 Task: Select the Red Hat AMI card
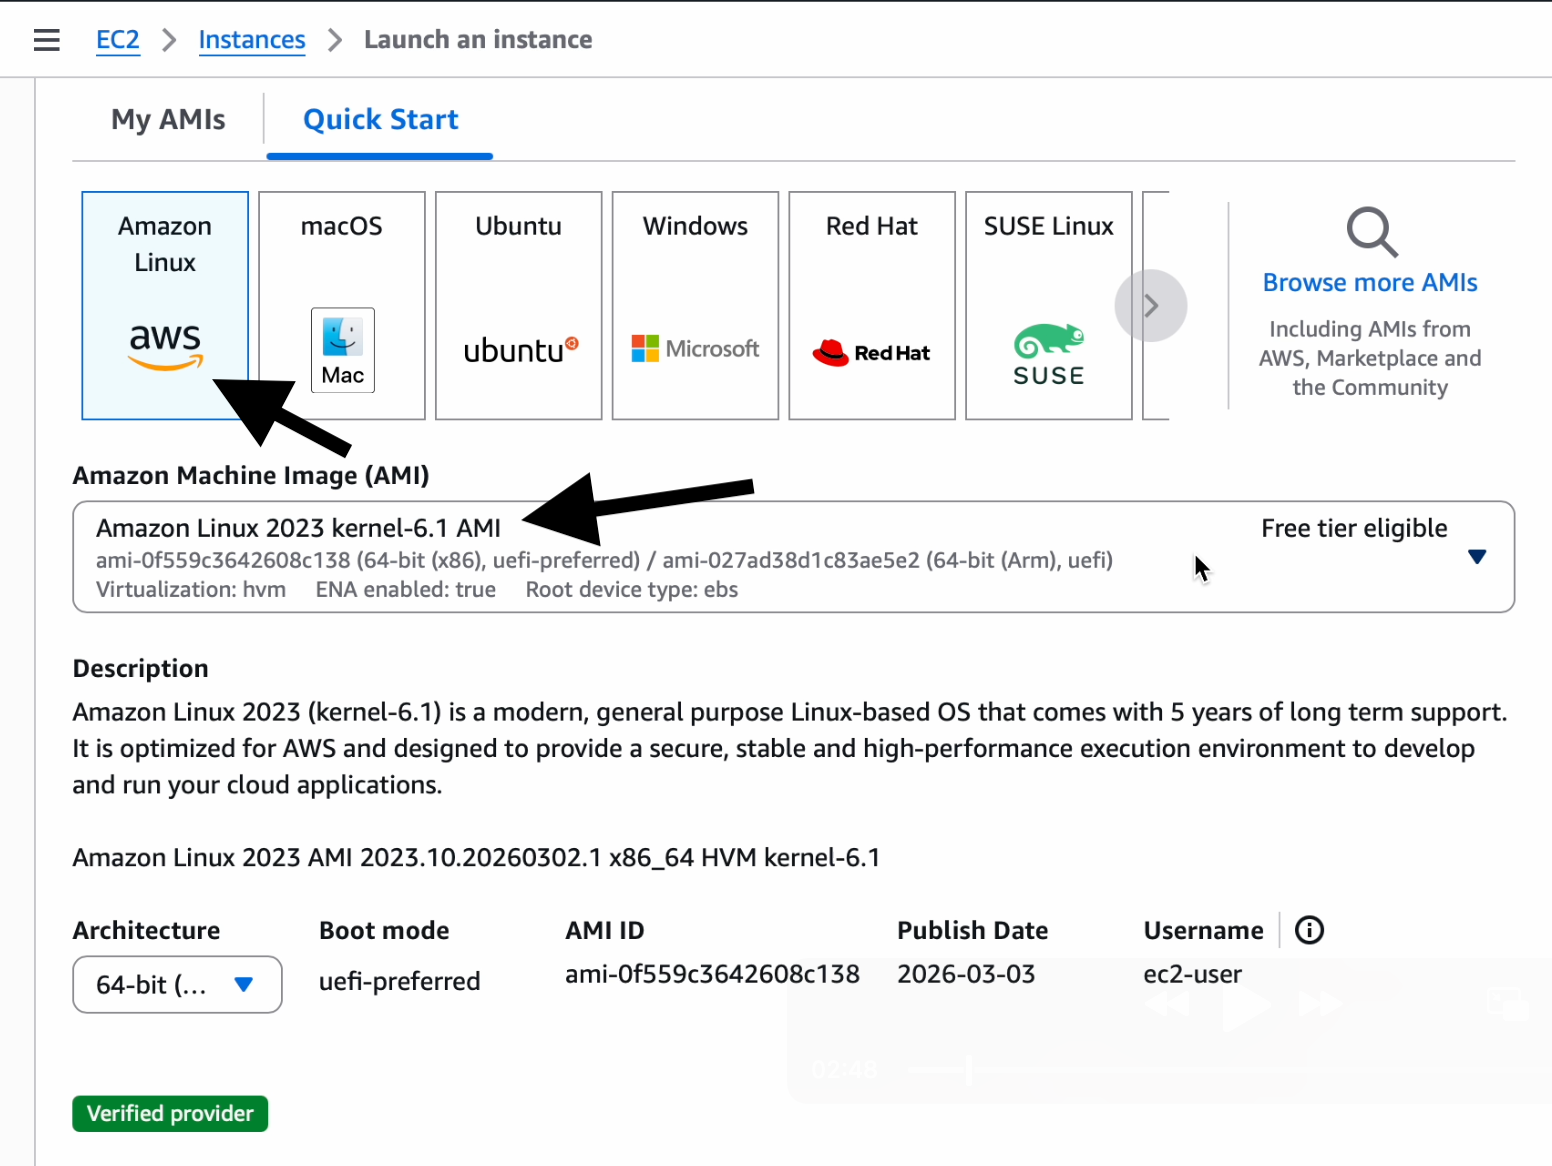point(872,305)
